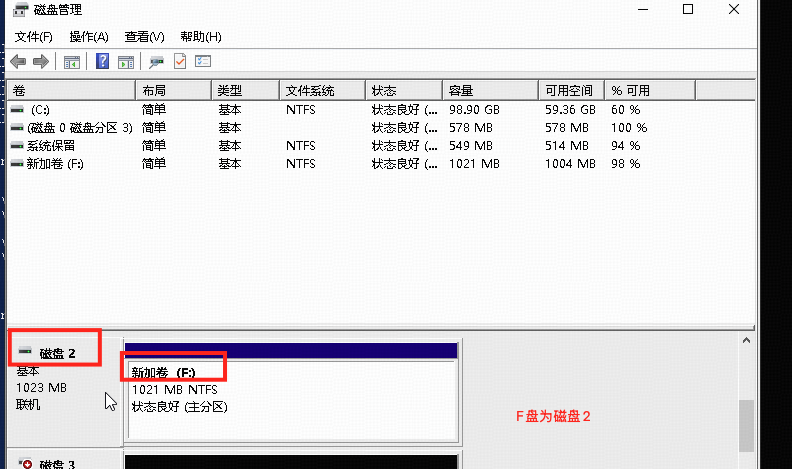Click the connect/rescan disk toolbar icon
The height and width of the screenshot is (469, 792).
click(156, 62)
